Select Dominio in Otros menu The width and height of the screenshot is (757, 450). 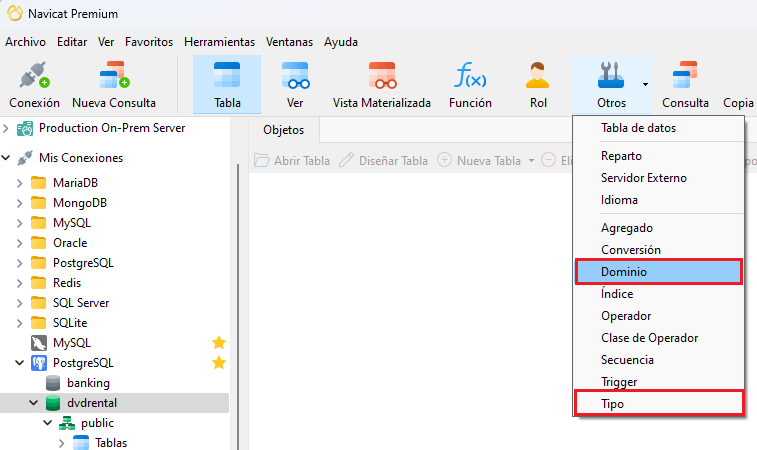(659, 272)
